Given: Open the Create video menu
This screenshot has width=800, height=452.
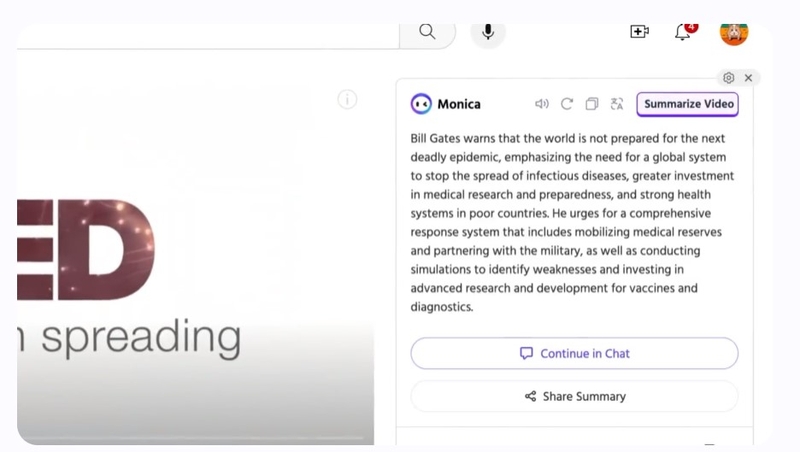Looking at the screenshot, I should pyautogui.click(x=639, y=32).
